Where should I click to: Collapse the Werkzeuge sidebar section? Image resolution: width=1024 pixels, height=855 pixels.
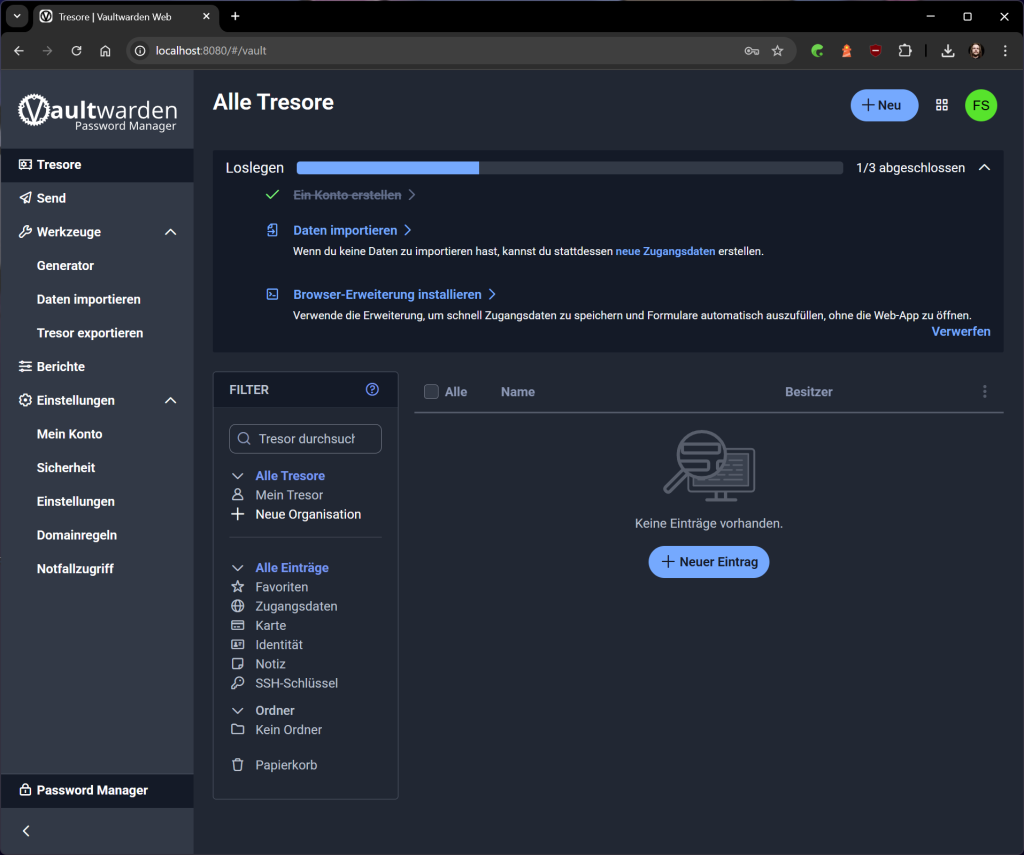pyautogui.click(x=170, y=232)
